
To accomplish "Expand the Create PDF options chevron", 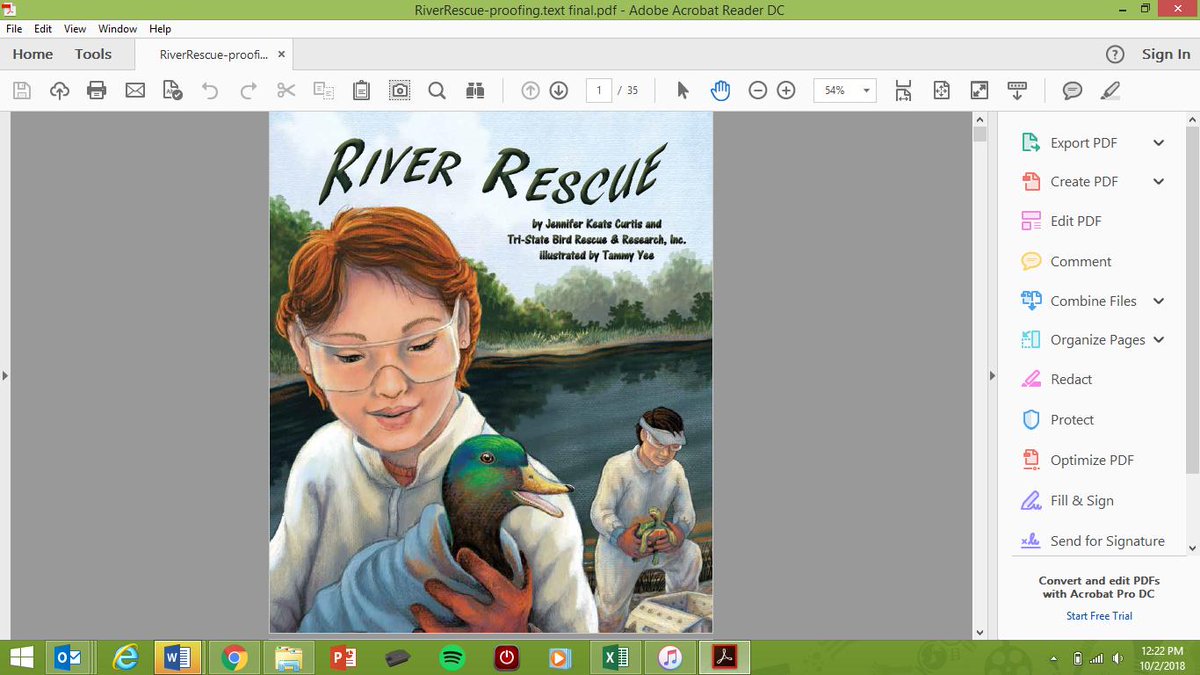I will tap(1158, 182).
